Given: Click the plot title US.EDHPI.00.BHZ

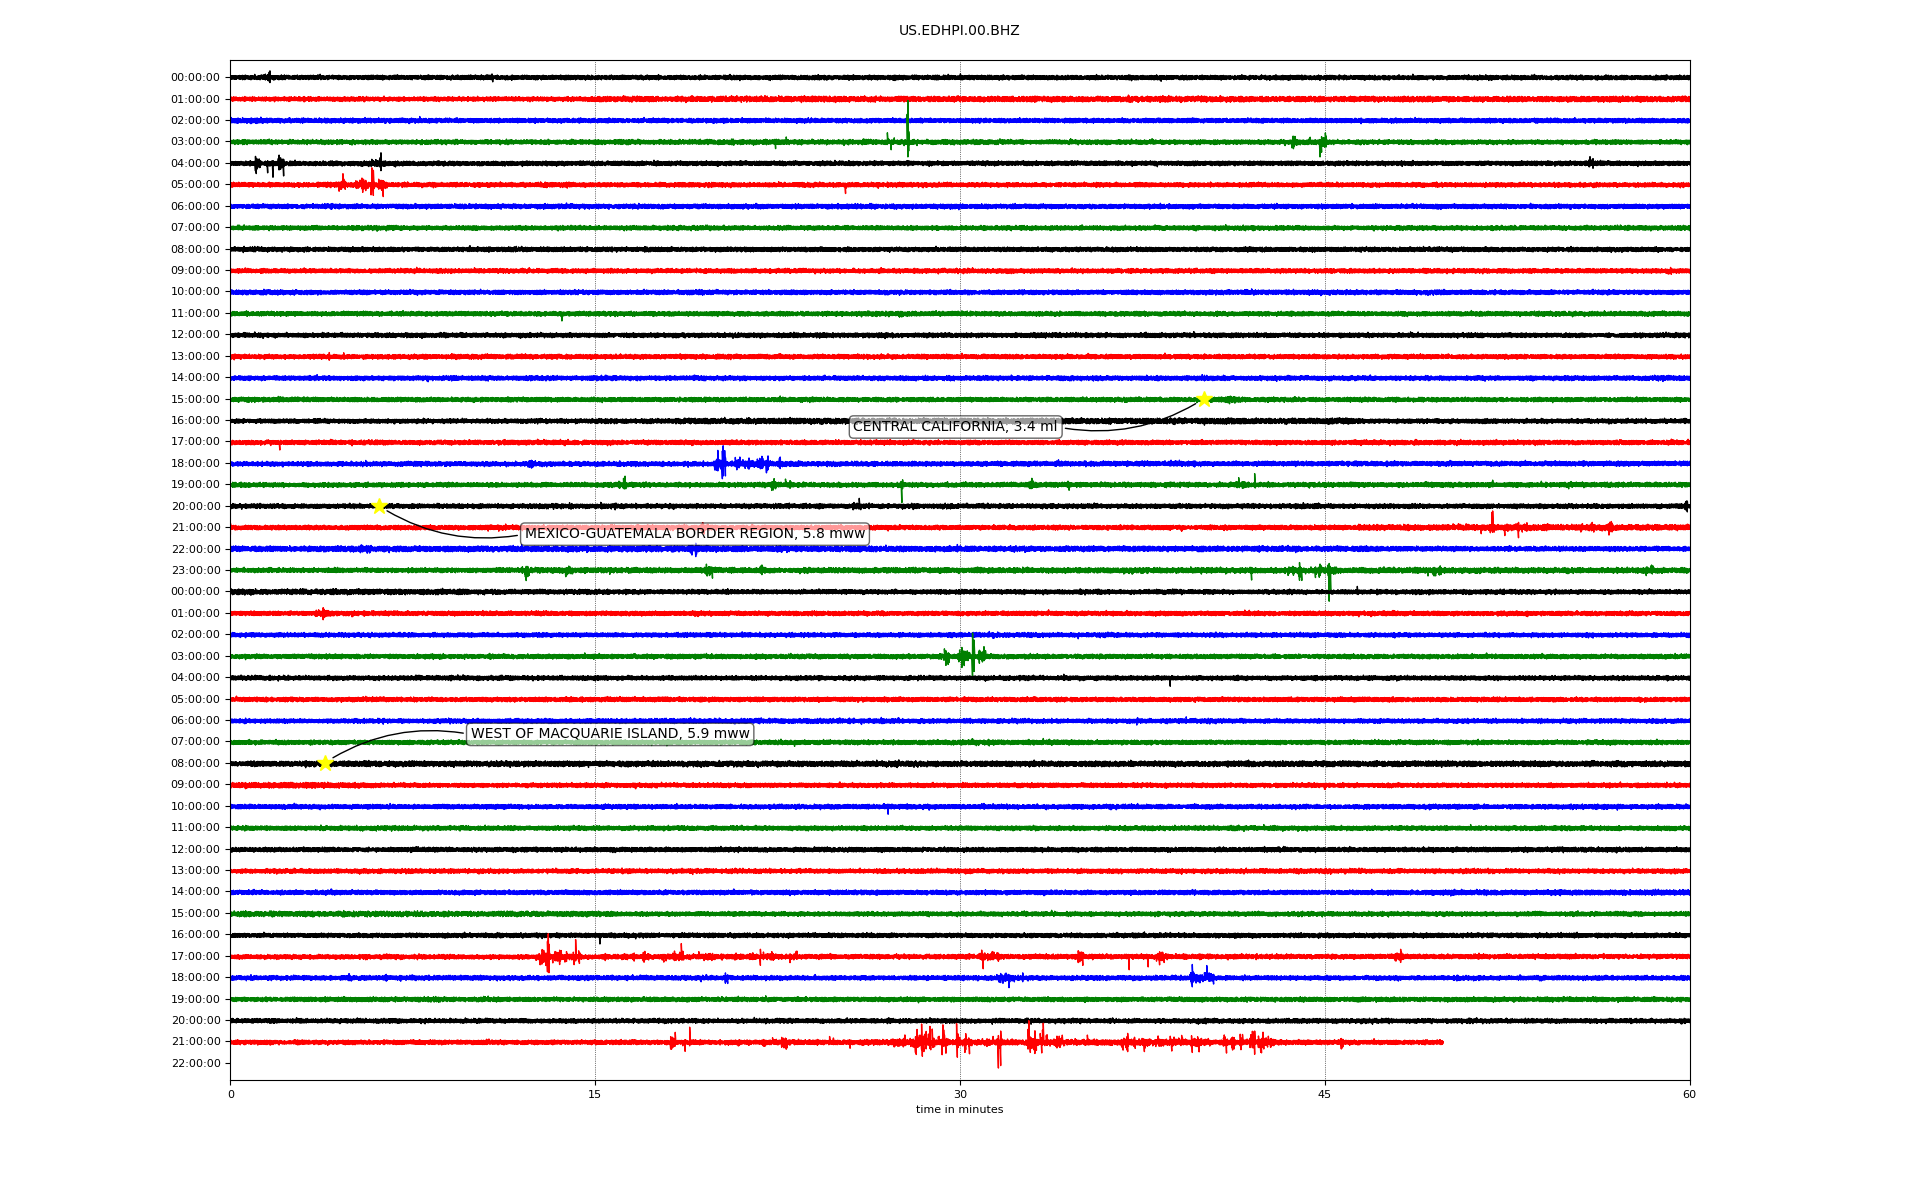Looking at the screenshot, I should click(959, 31).
